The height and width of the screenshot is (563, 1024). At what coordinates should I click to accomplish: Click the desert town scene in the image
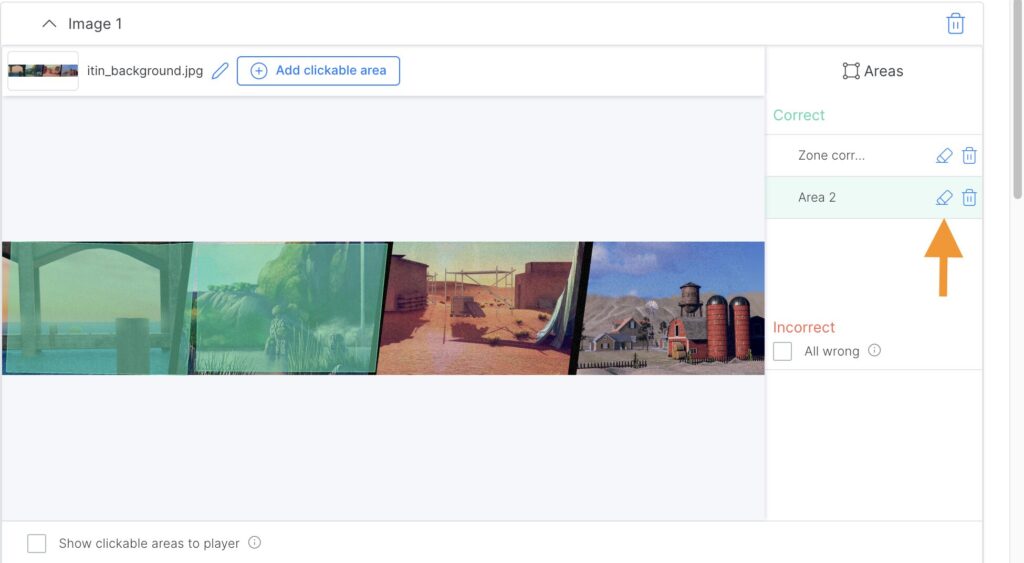pos(480,308)
